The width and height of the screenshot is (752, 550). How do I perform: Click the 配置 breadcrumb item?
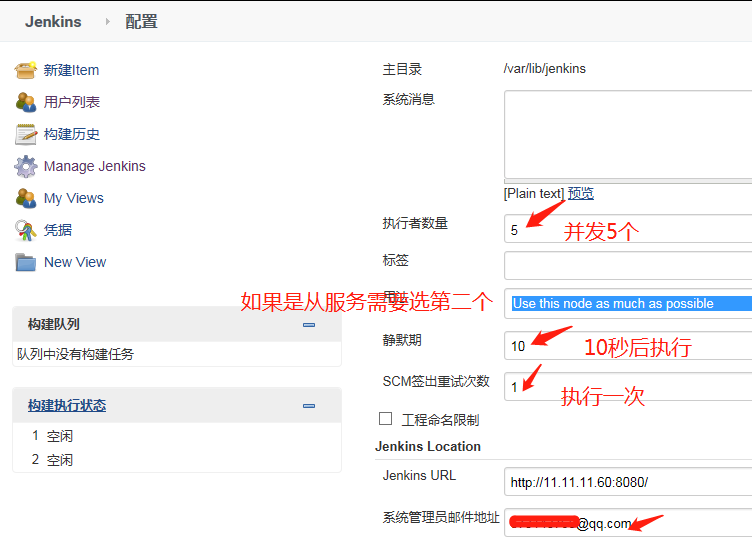(x=141, y=22)
